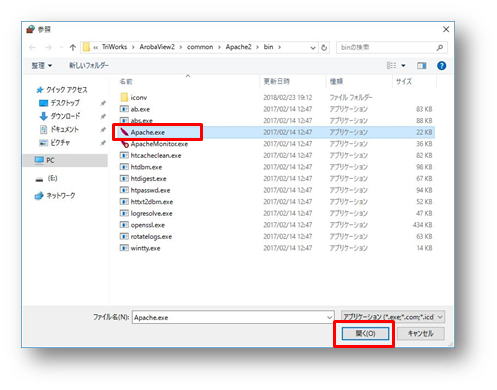
Task: Open view options dropdown arrow
Action: coord(403,66)
